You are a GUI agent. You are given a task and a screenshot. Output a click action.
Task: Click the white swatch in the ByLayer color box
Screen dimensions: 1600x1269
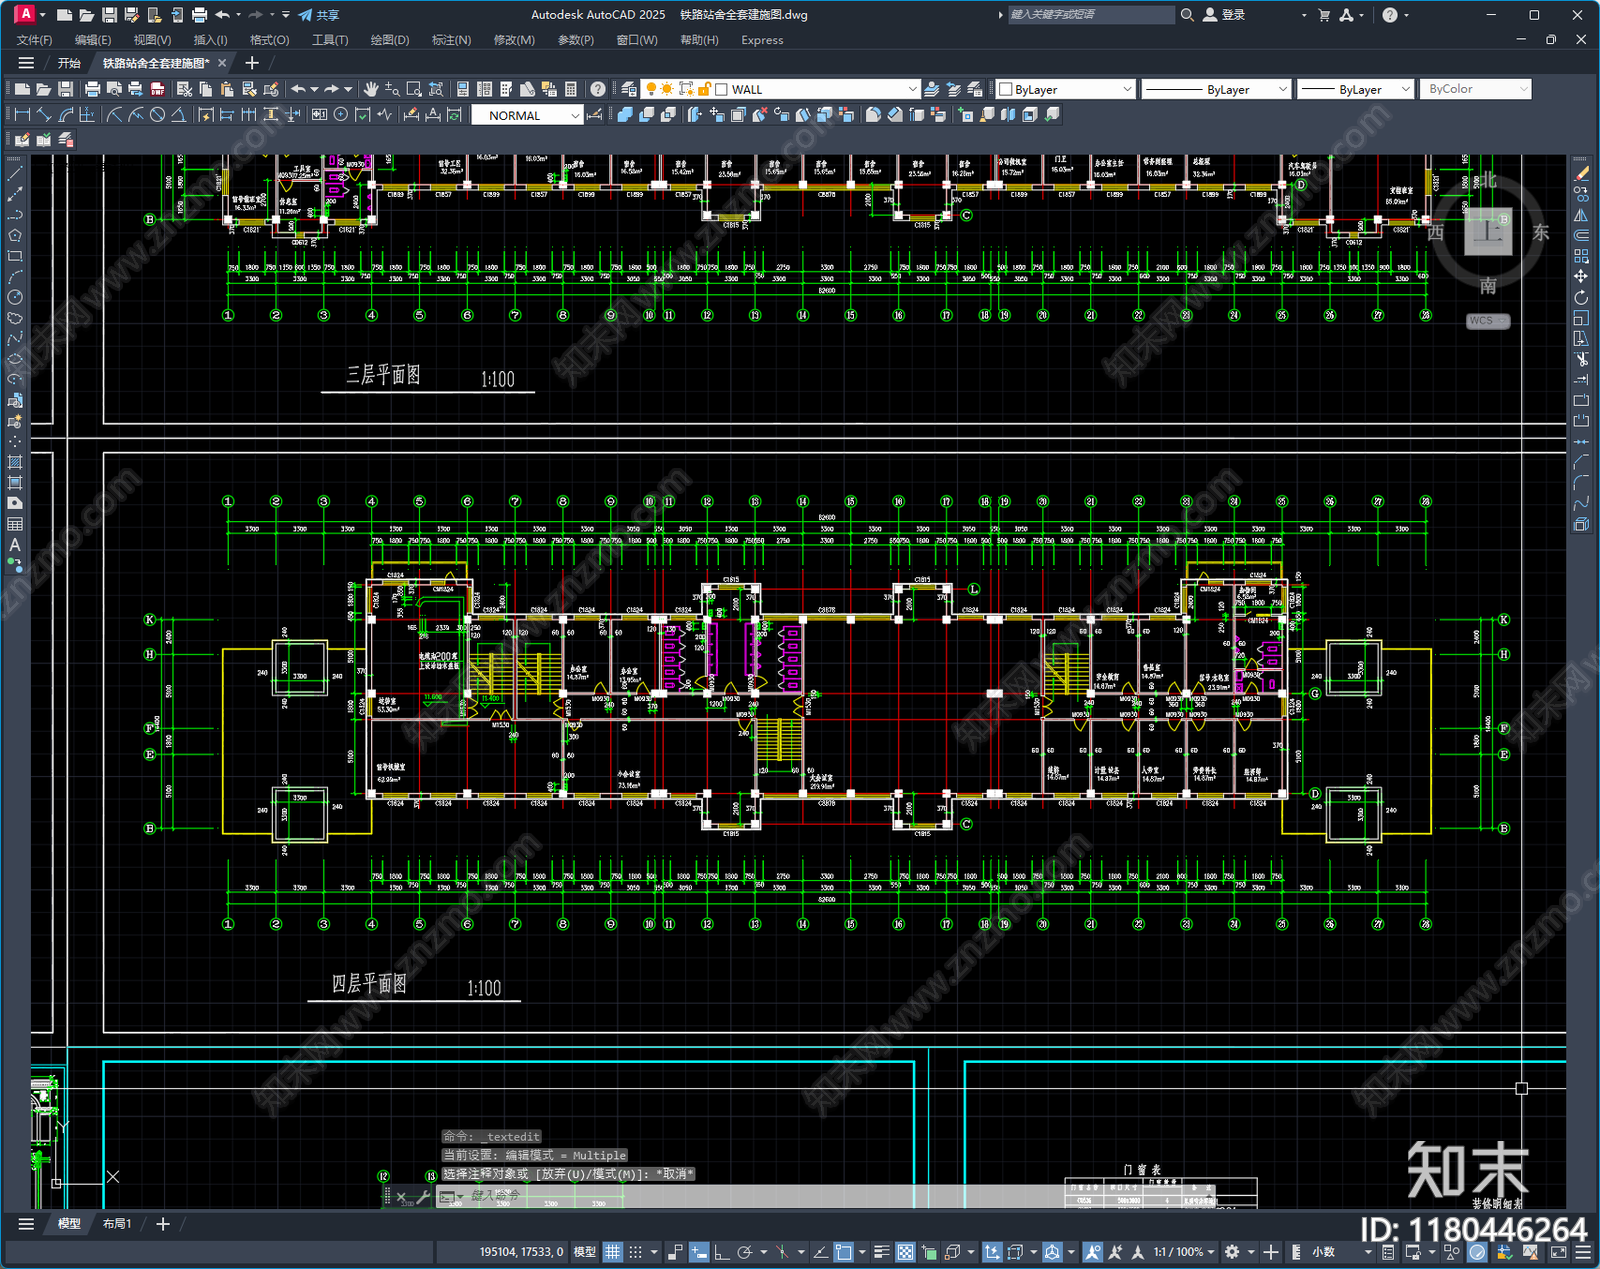1006,89
